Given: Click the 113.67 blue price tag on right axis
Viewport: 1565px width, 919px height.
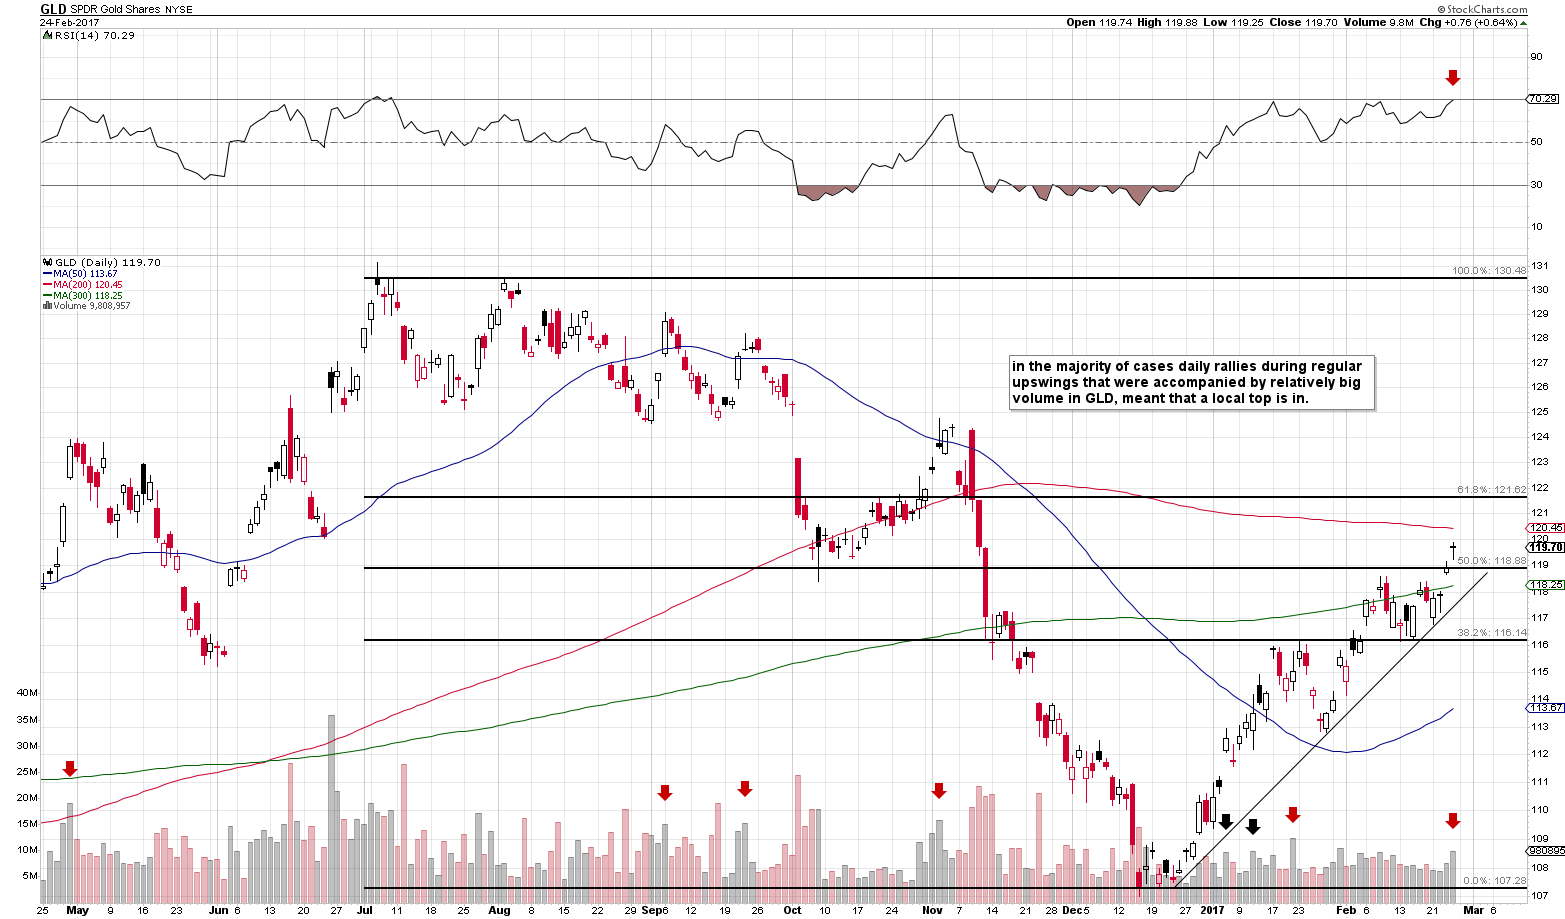Looking at the screenshot, I should point(1545,708).
